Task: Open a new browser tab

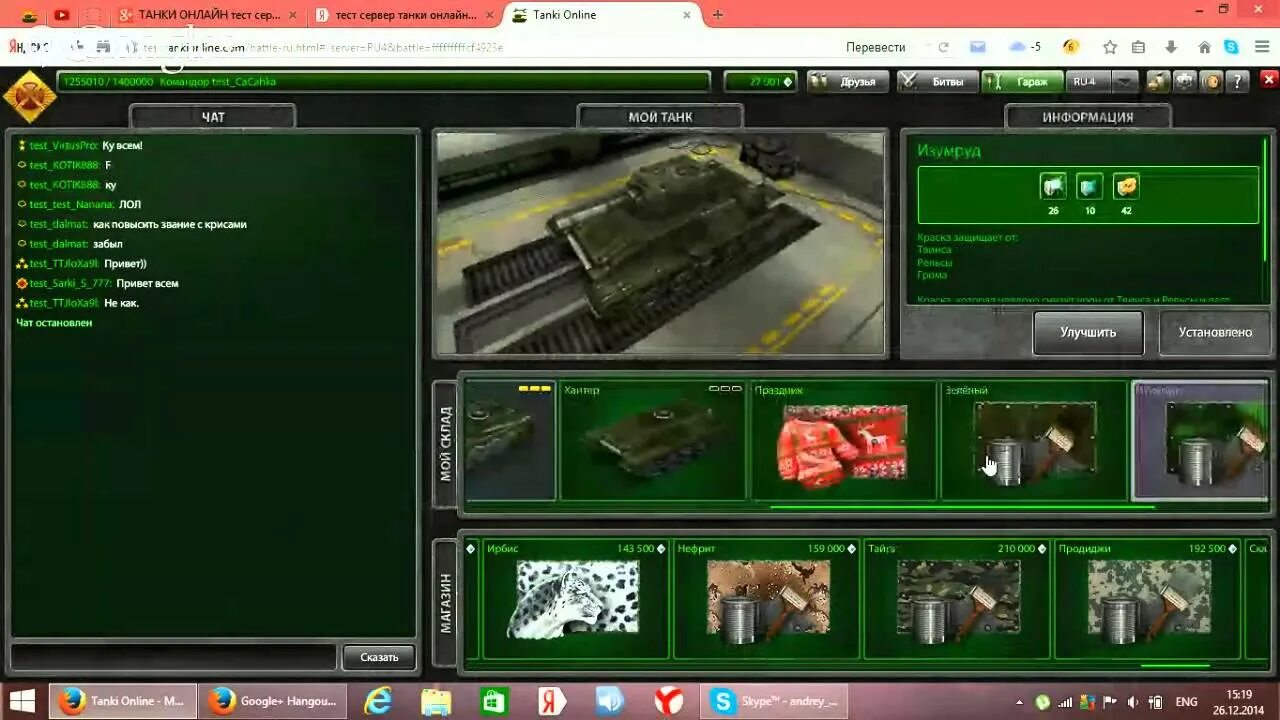Action: tap(718, 15)
